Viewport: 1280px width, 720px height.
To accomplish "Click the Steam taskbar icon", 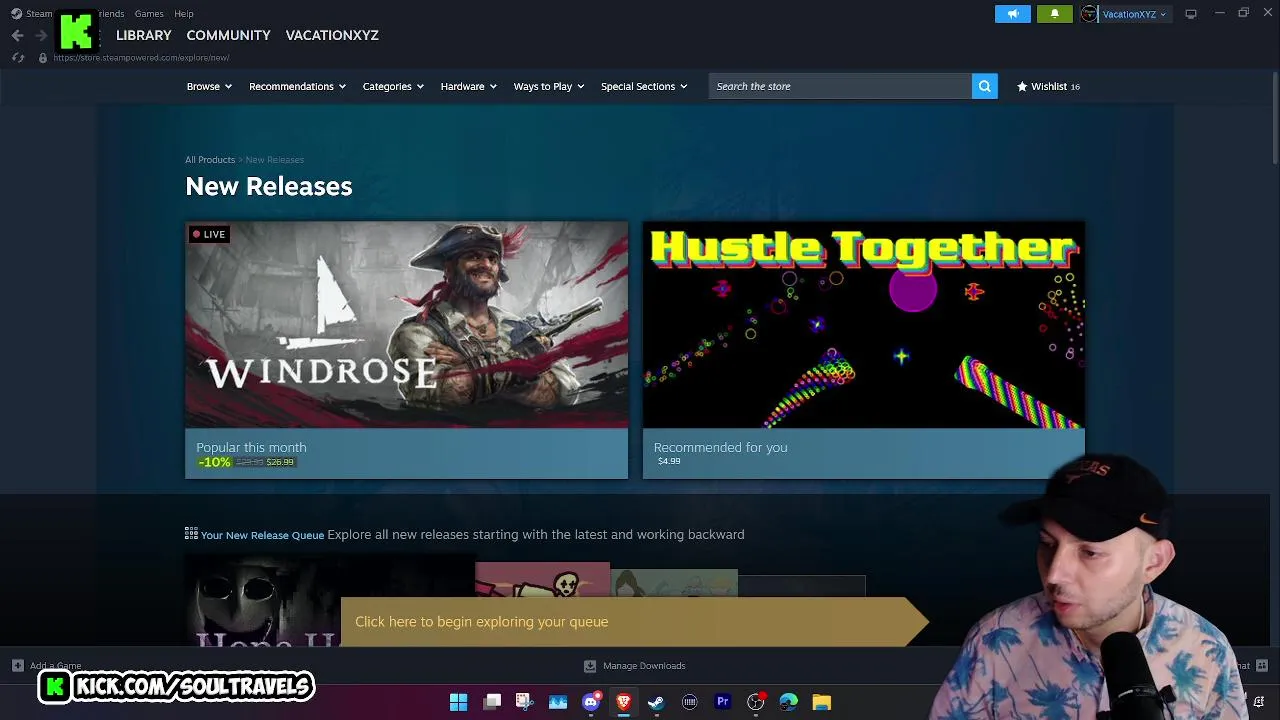I will pyautogui.click(x=656, y=702).
